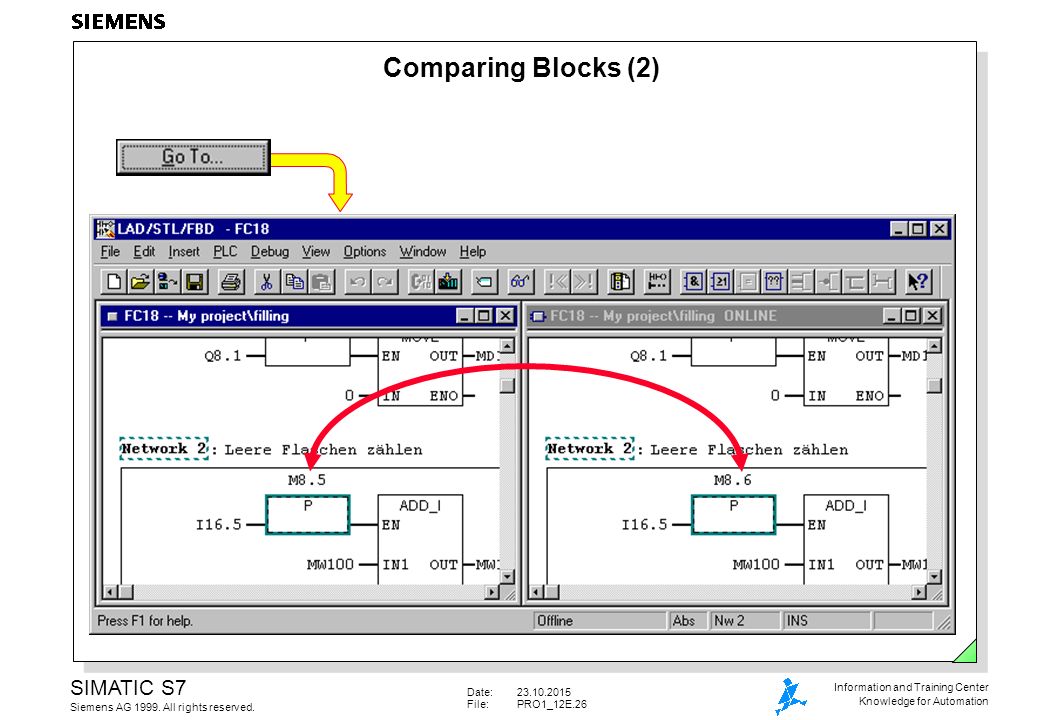Click vertical scroll thumb in offline window
This screenshot has width=1040, height=720.
pos(507,385)
